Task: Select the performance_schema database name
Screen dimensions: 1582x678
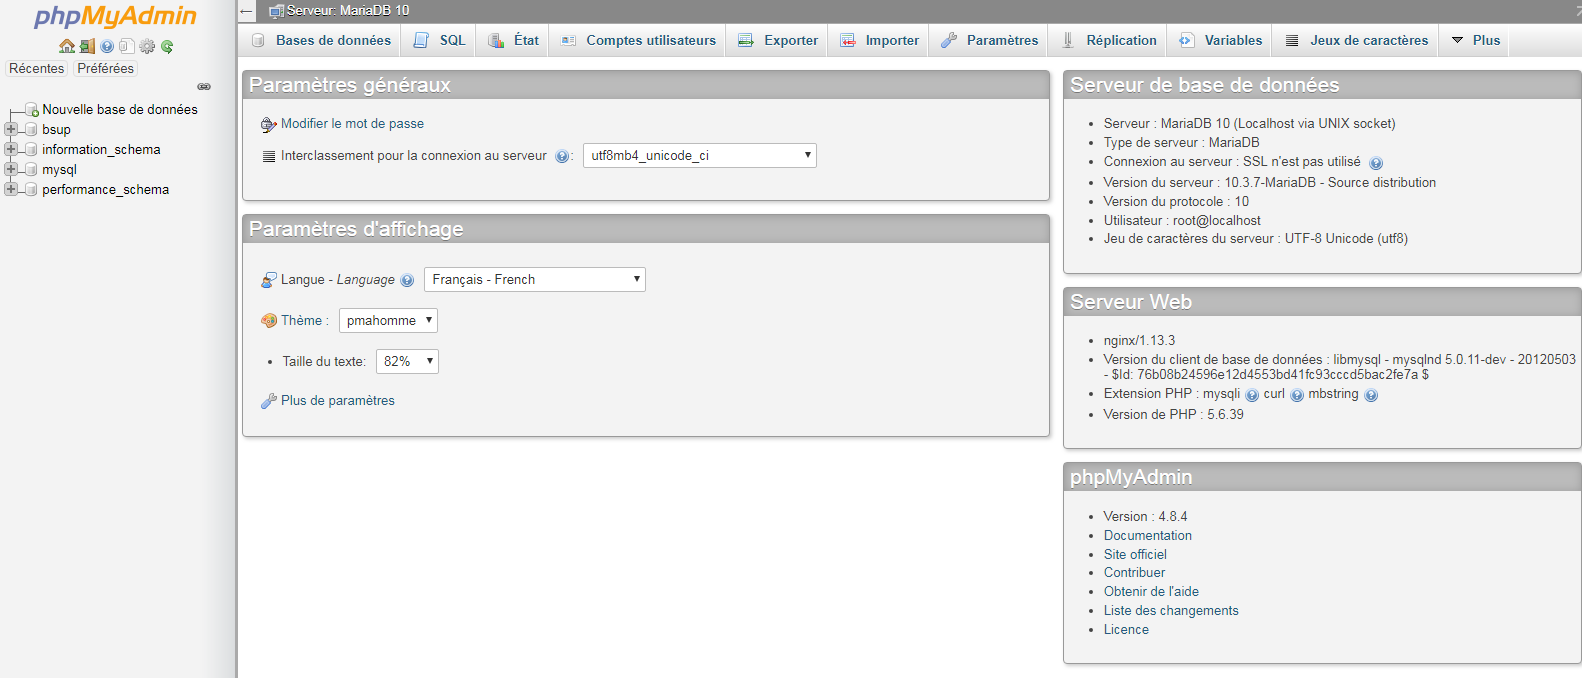Action: click(105, 189)
